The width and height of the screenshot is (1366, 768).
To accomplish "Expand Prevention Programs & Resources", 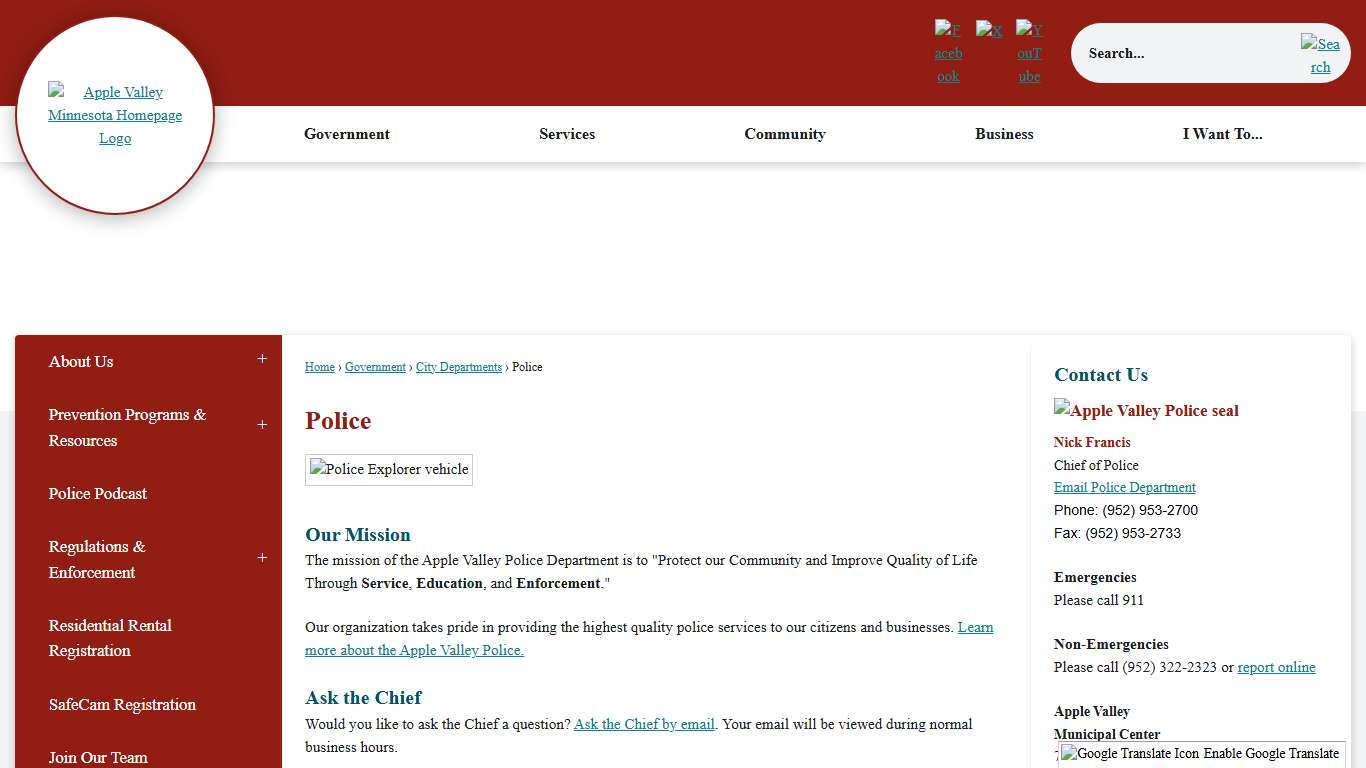I will (x=262, y=424).
